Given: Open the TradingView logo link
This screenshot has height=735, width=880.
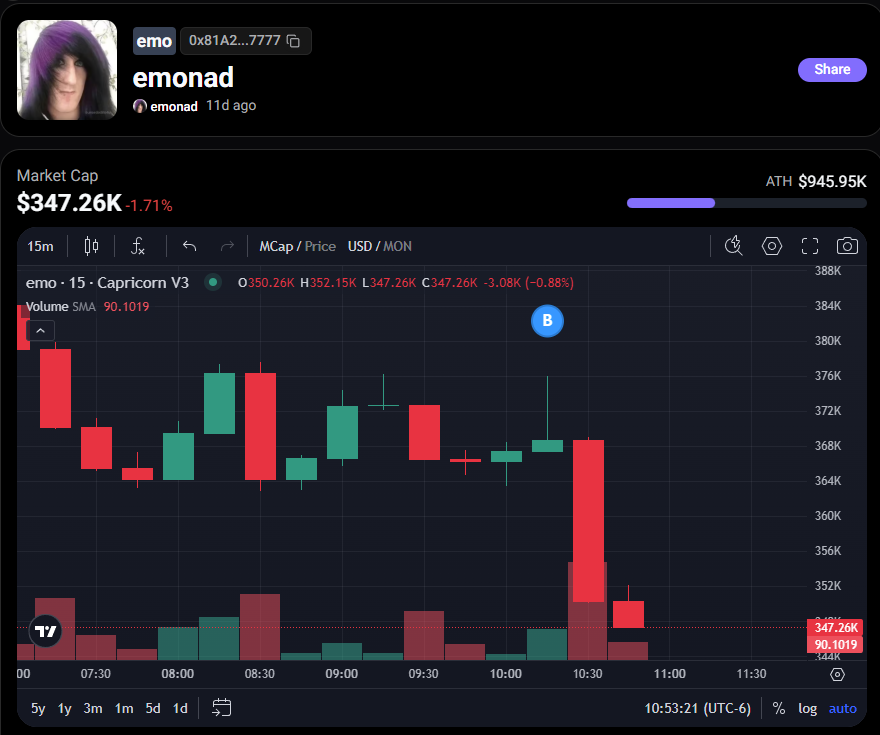Looking at the screenshot, I should (x=45, y=631).
